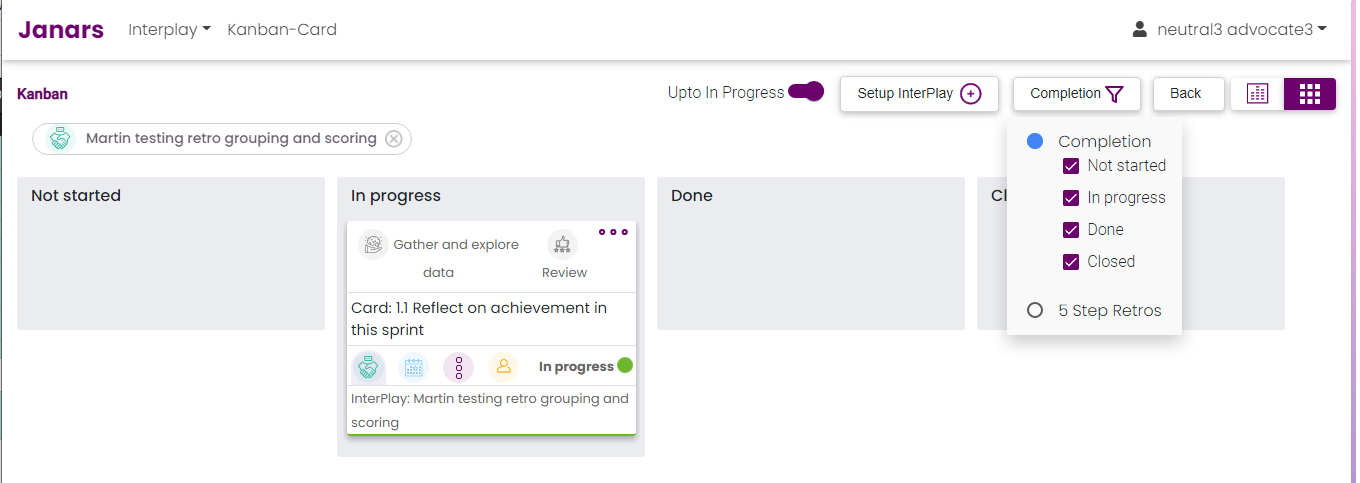Click the Gather and explore data icon
This screenshot has width=1360, height=483.
click(373, 244)
